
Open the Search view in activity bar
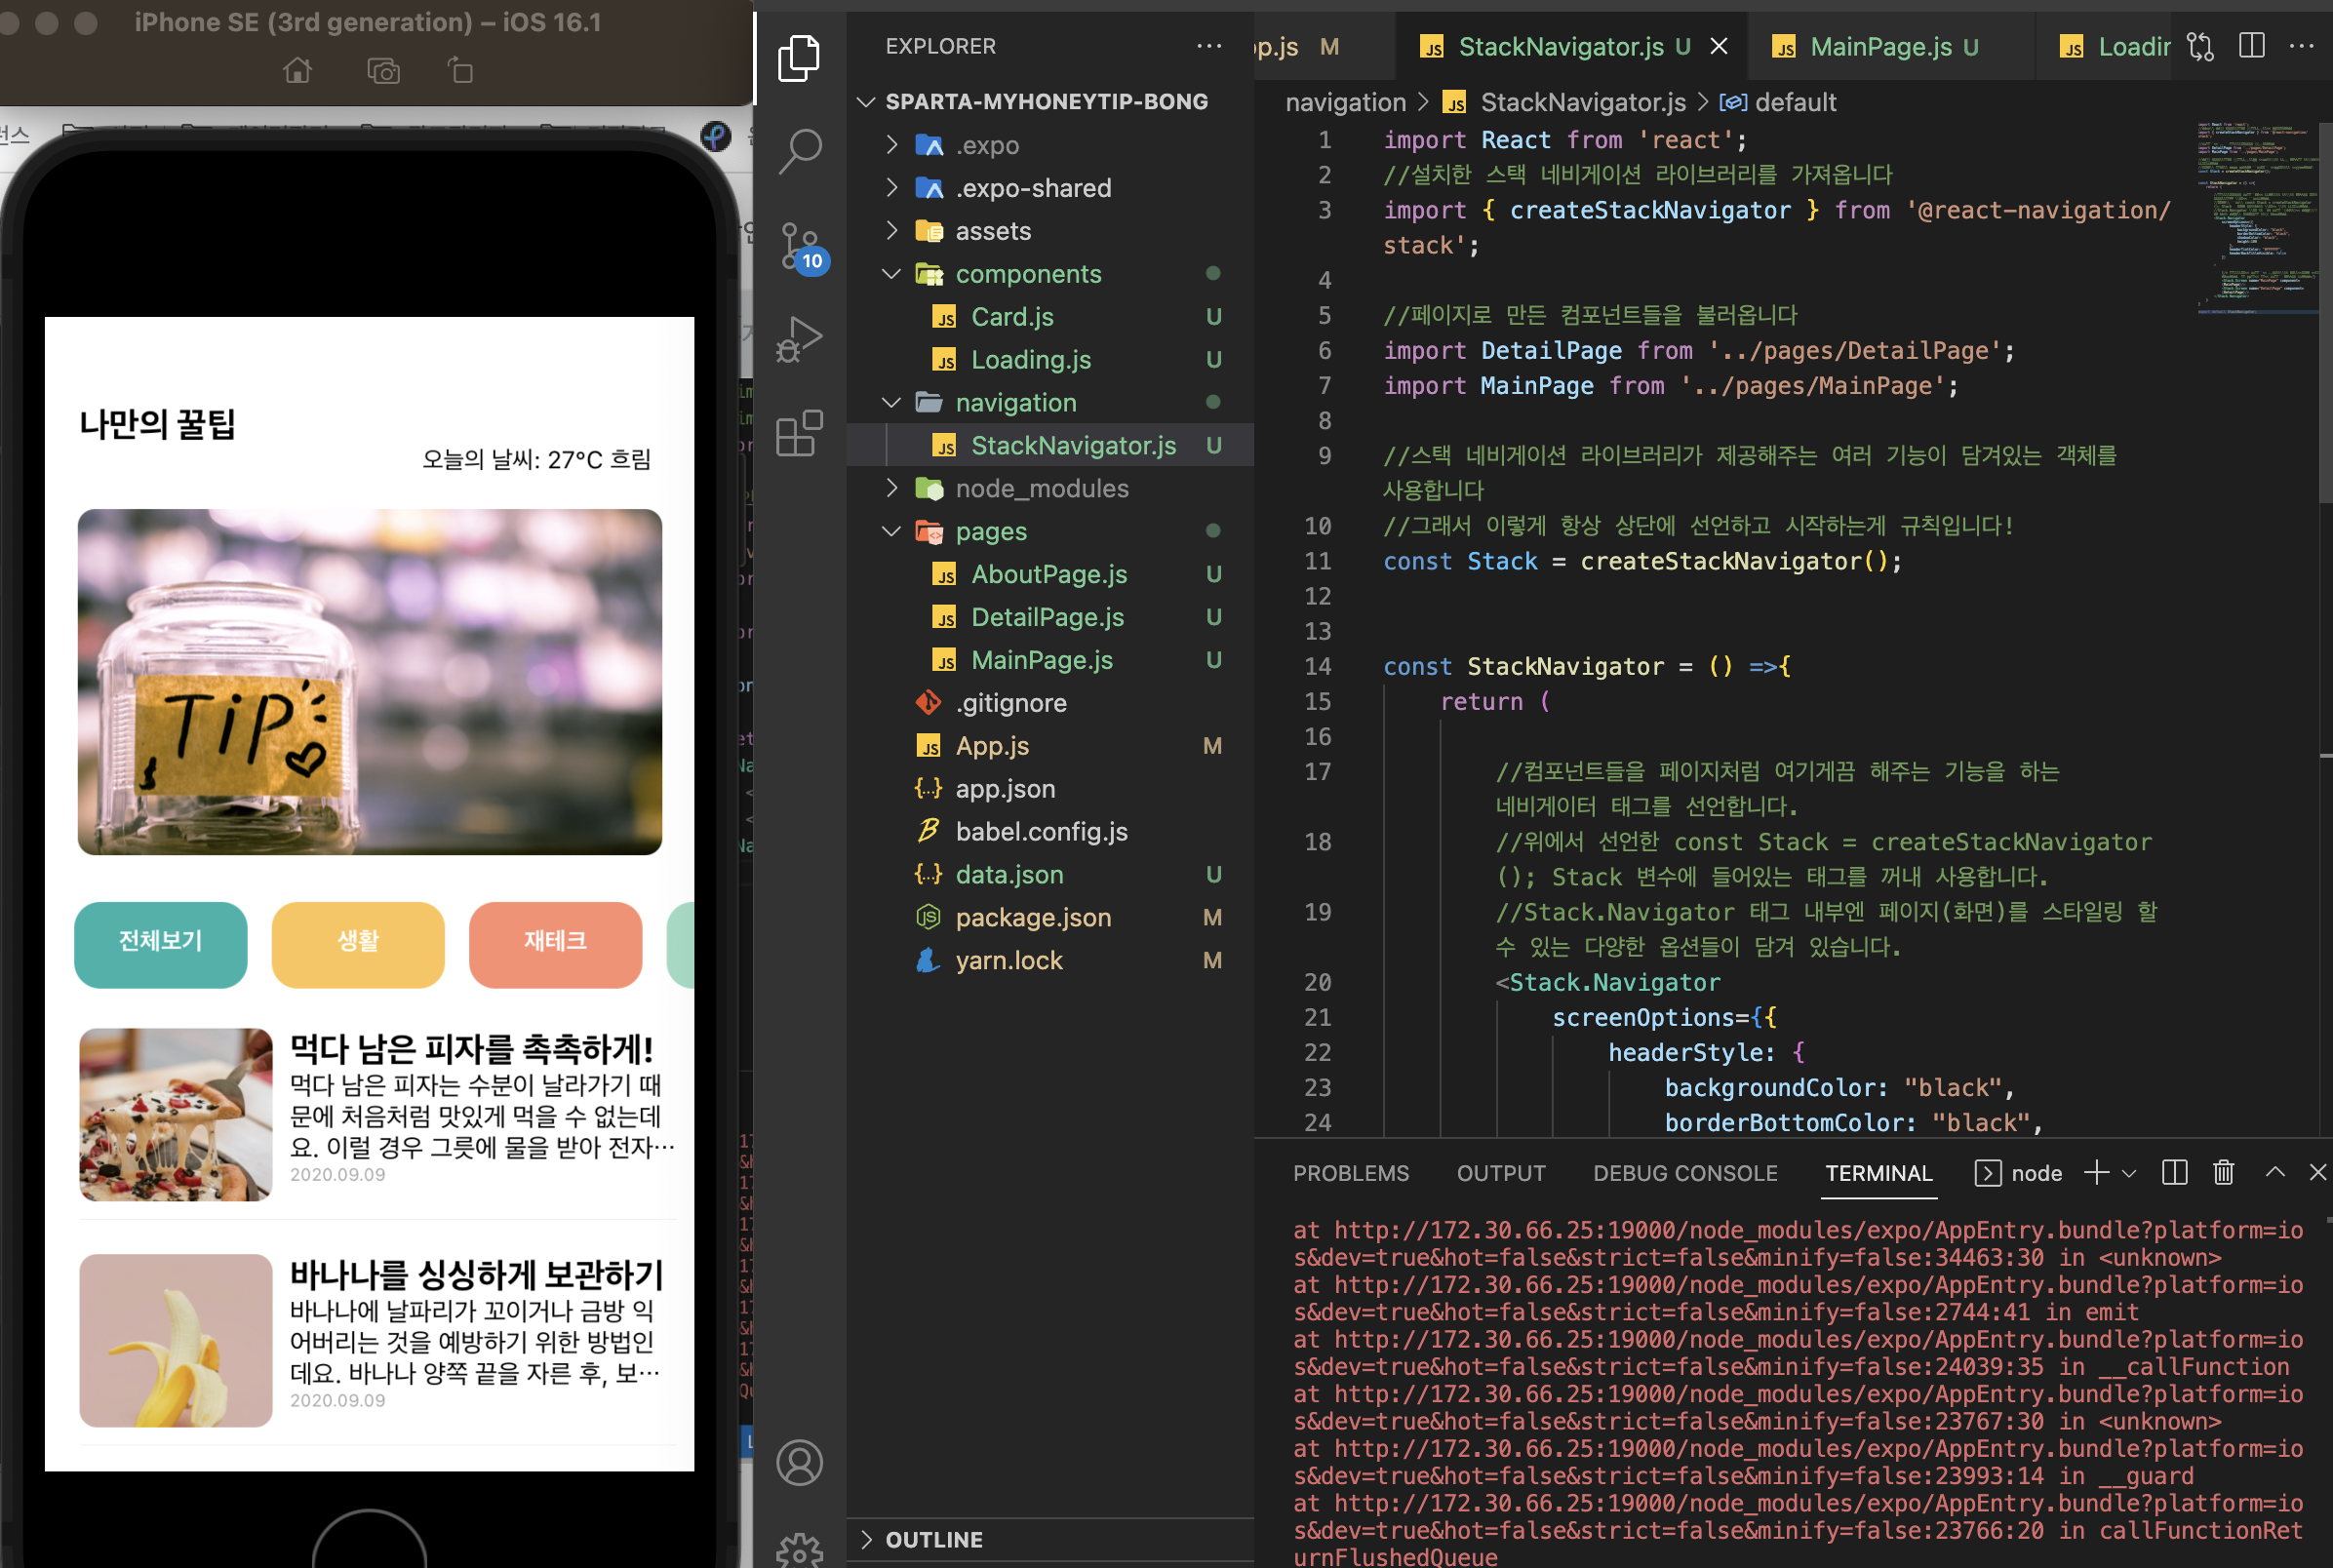[799, 151]
